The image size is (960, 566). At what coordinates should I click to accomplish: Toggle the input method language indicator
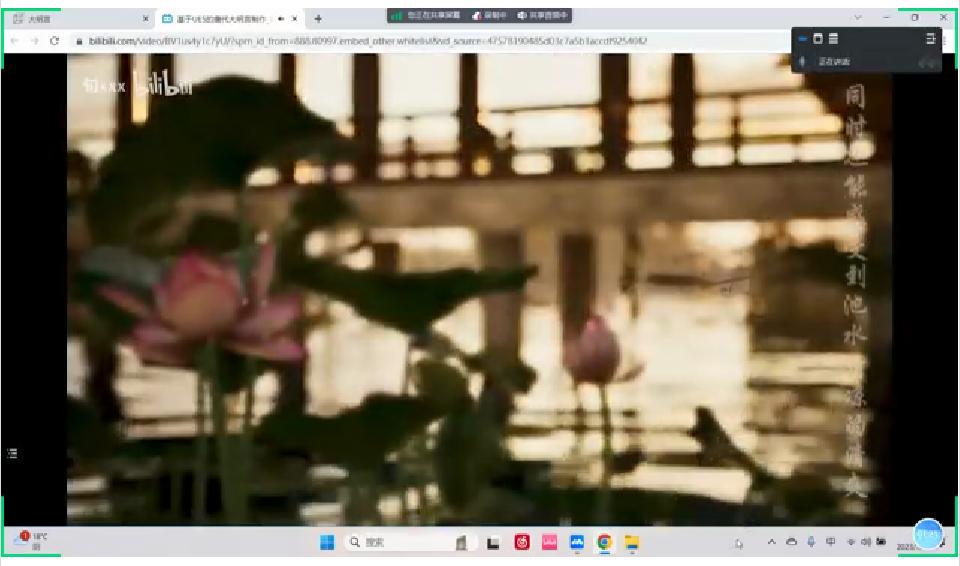click(831, 542)
